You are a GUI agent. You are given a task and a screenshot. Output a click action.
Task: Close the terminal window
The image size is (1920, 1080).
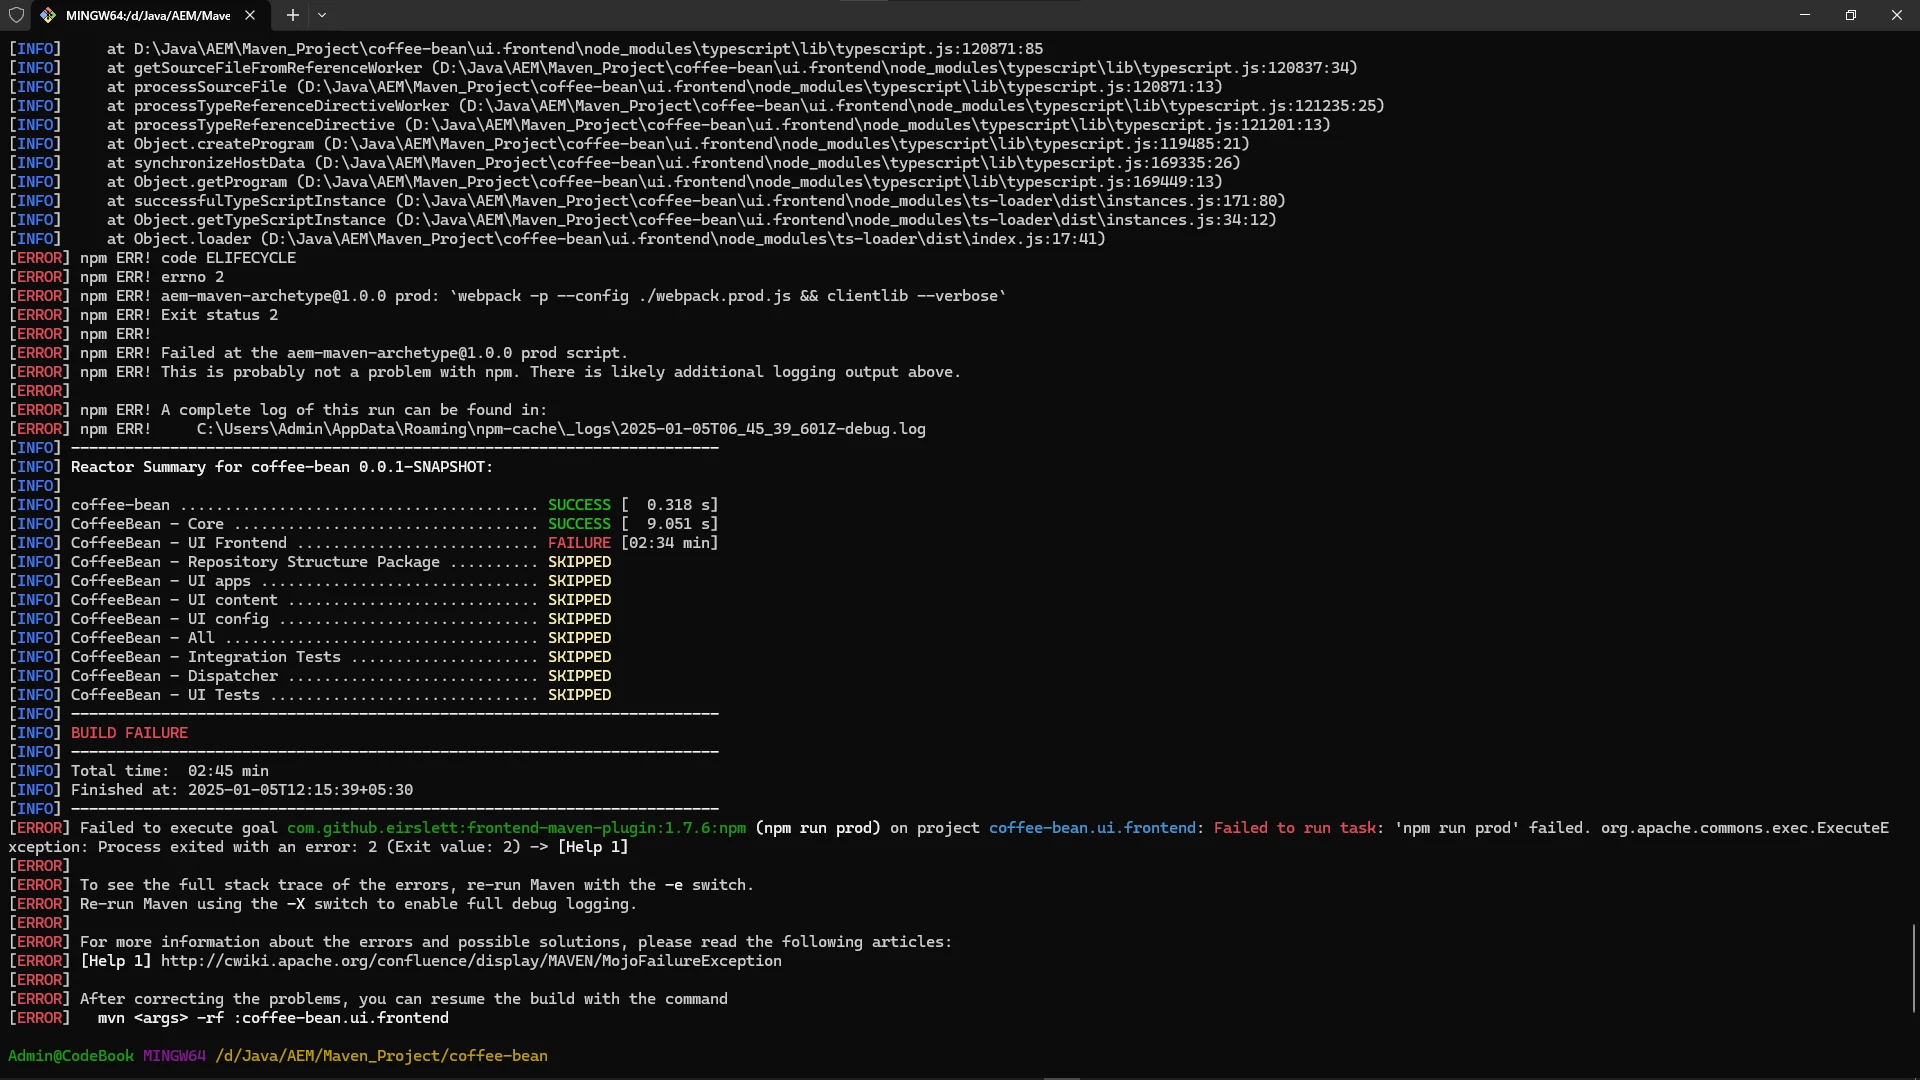(1897, 15)
